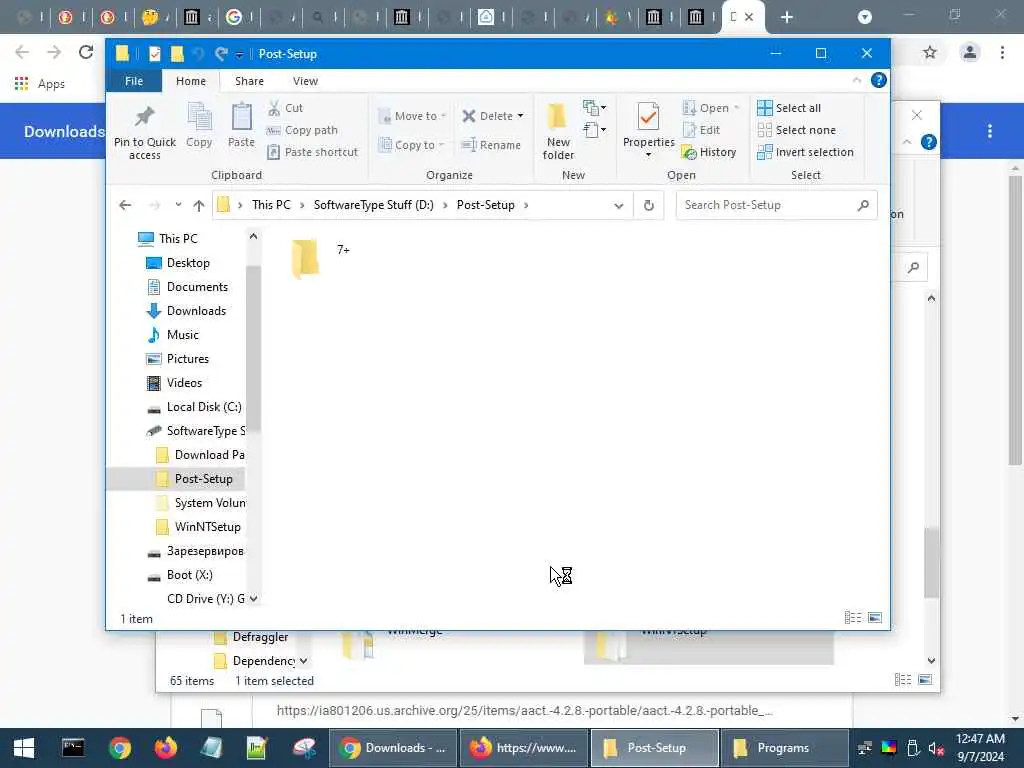Screen dimensions: 1024x768
Task: Switch to details view icon
Action: (x=853, y=618)
